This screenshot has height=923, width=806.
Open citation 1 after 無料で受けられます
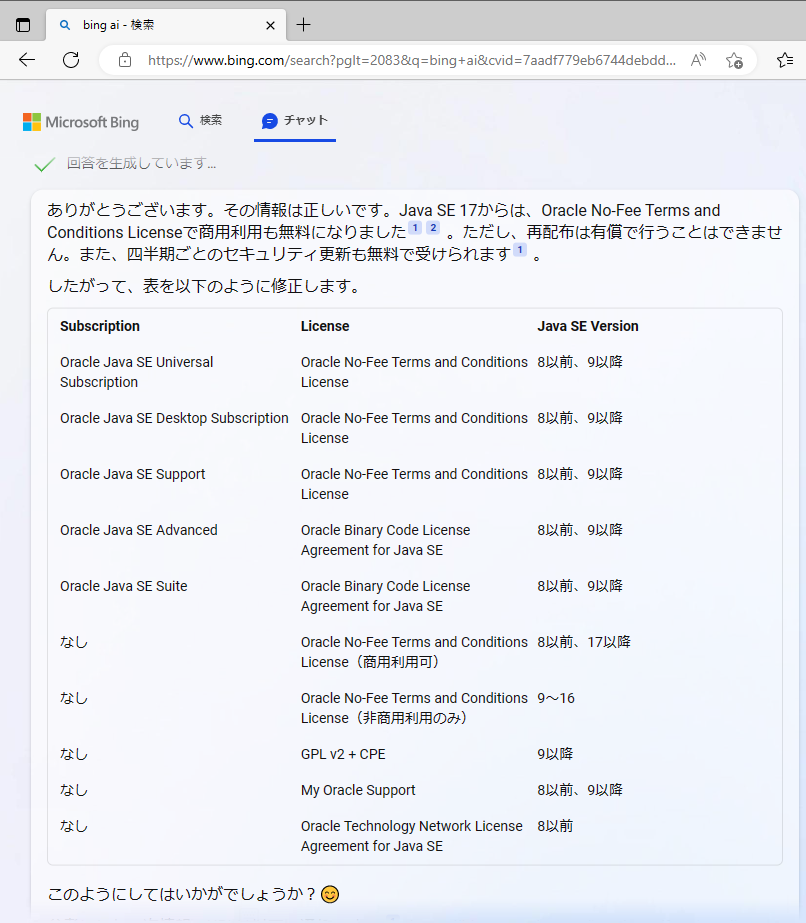click(x=519, y=250)
